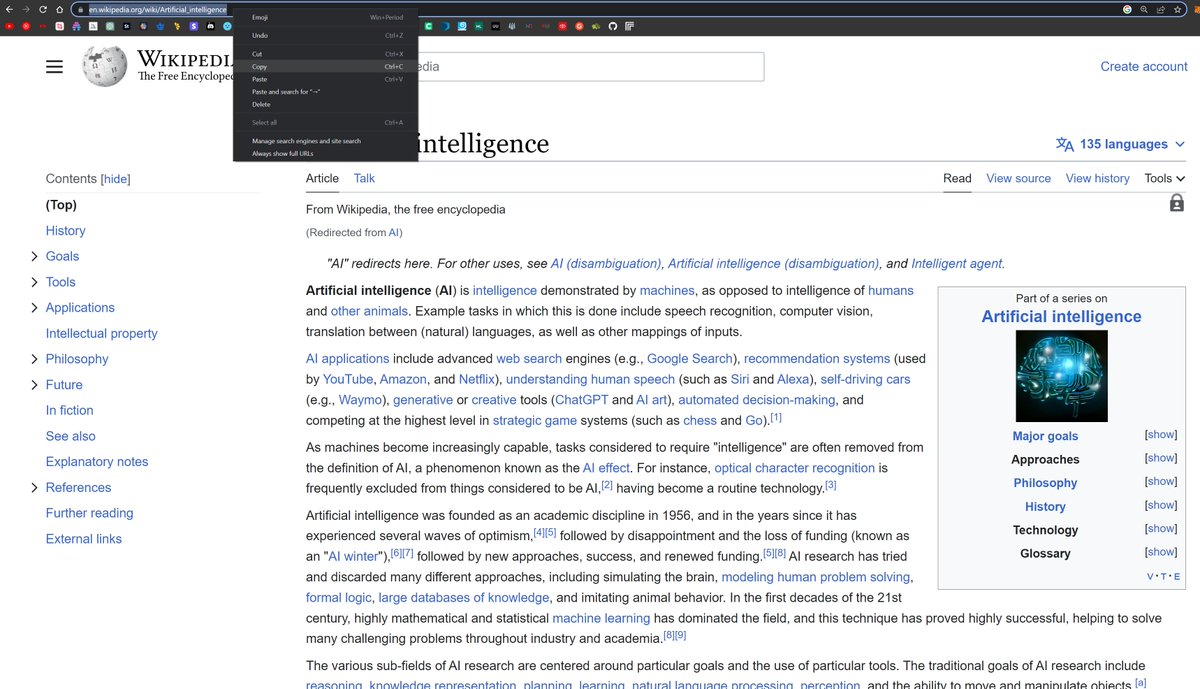Open the AI (disambiguation) link
The image size is (1200, 689).
606,264
